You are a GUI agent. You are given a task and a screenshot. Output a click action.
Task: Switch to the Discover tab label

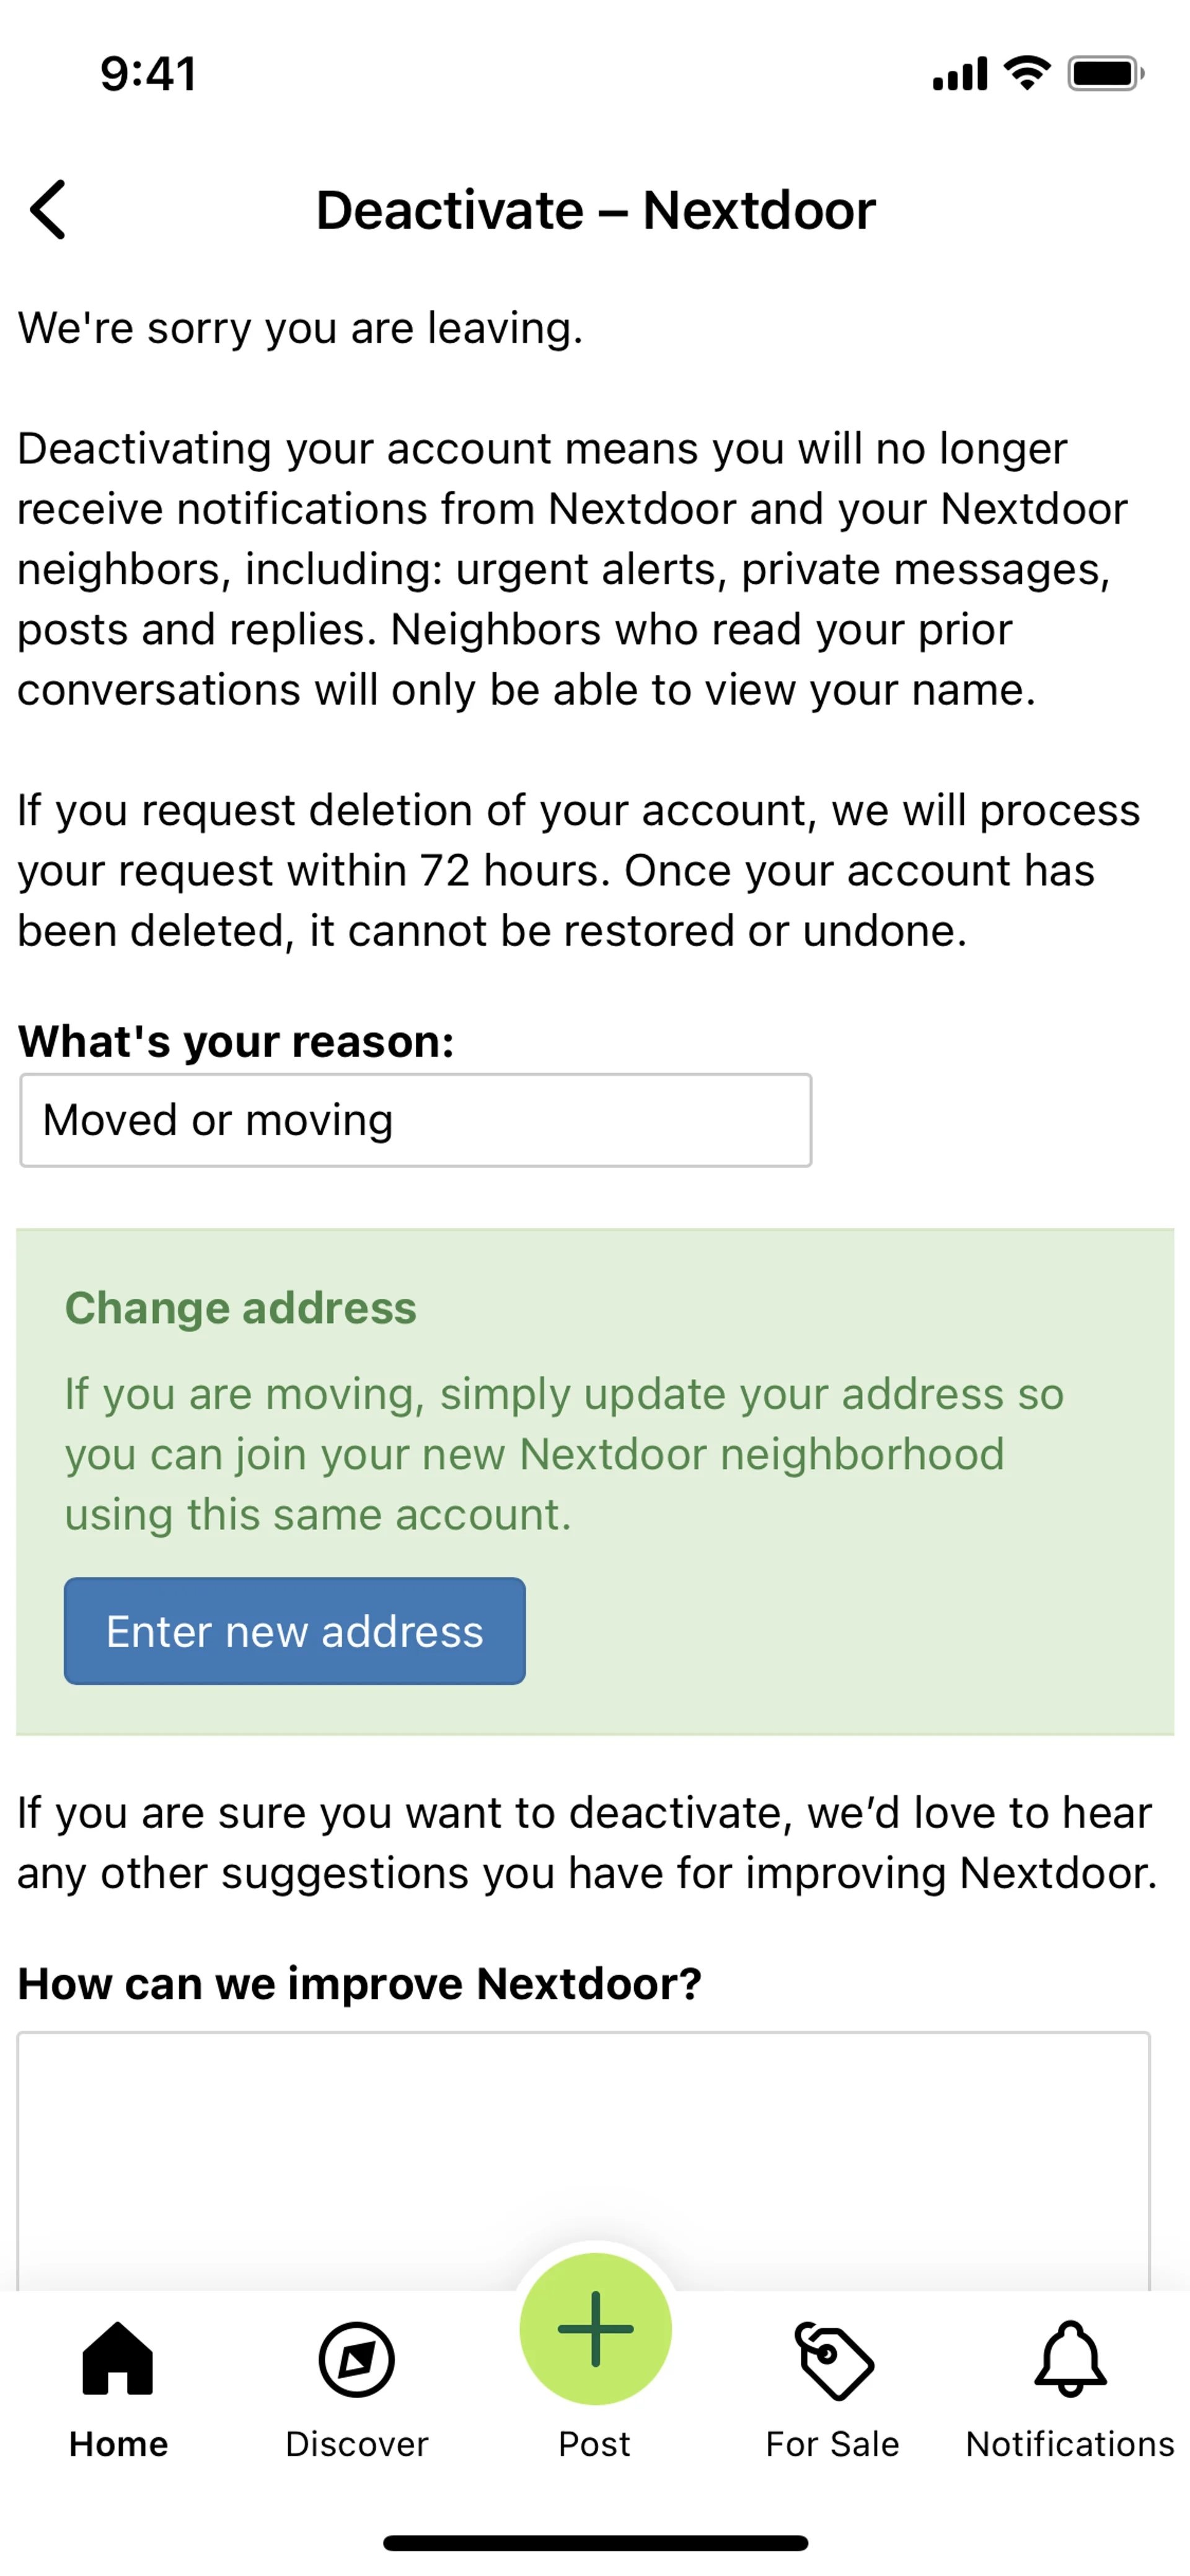[x=356, y=2444]
